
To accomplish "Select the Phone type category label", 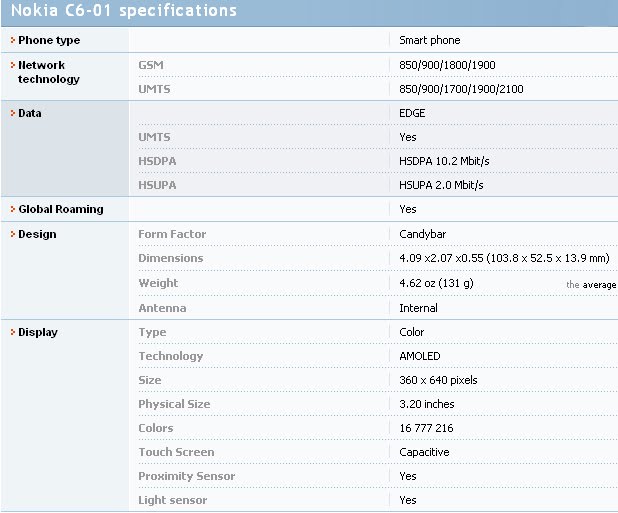I will [49, 40].
